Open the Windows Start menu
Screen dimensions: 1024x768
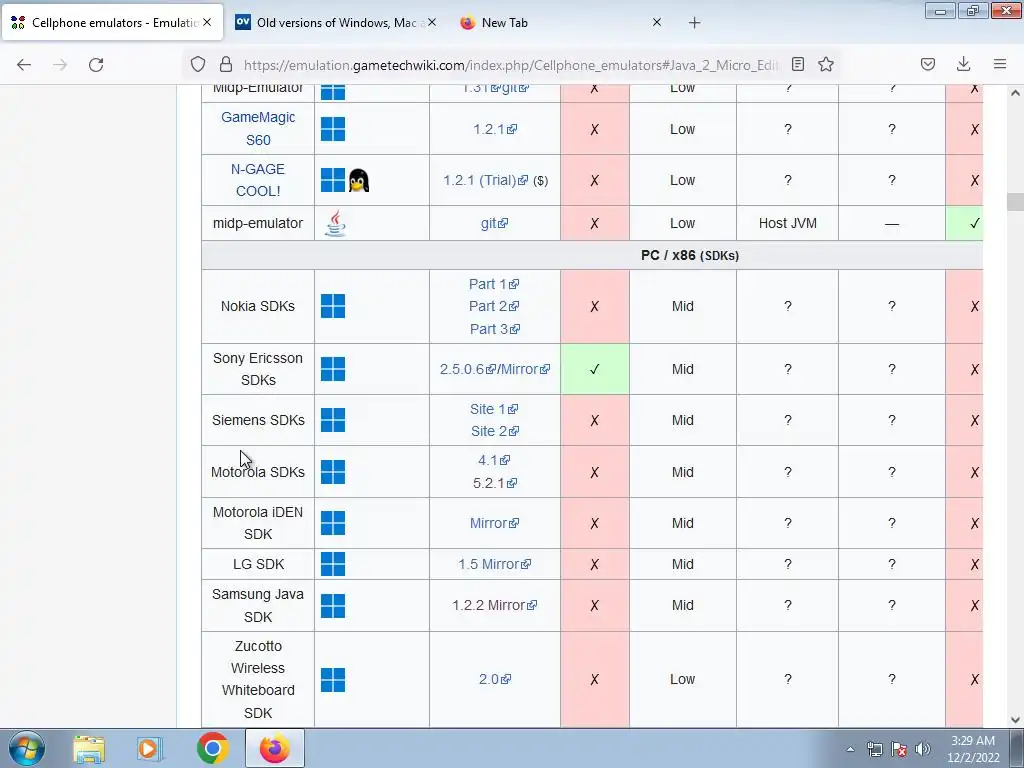pos(27,748)
